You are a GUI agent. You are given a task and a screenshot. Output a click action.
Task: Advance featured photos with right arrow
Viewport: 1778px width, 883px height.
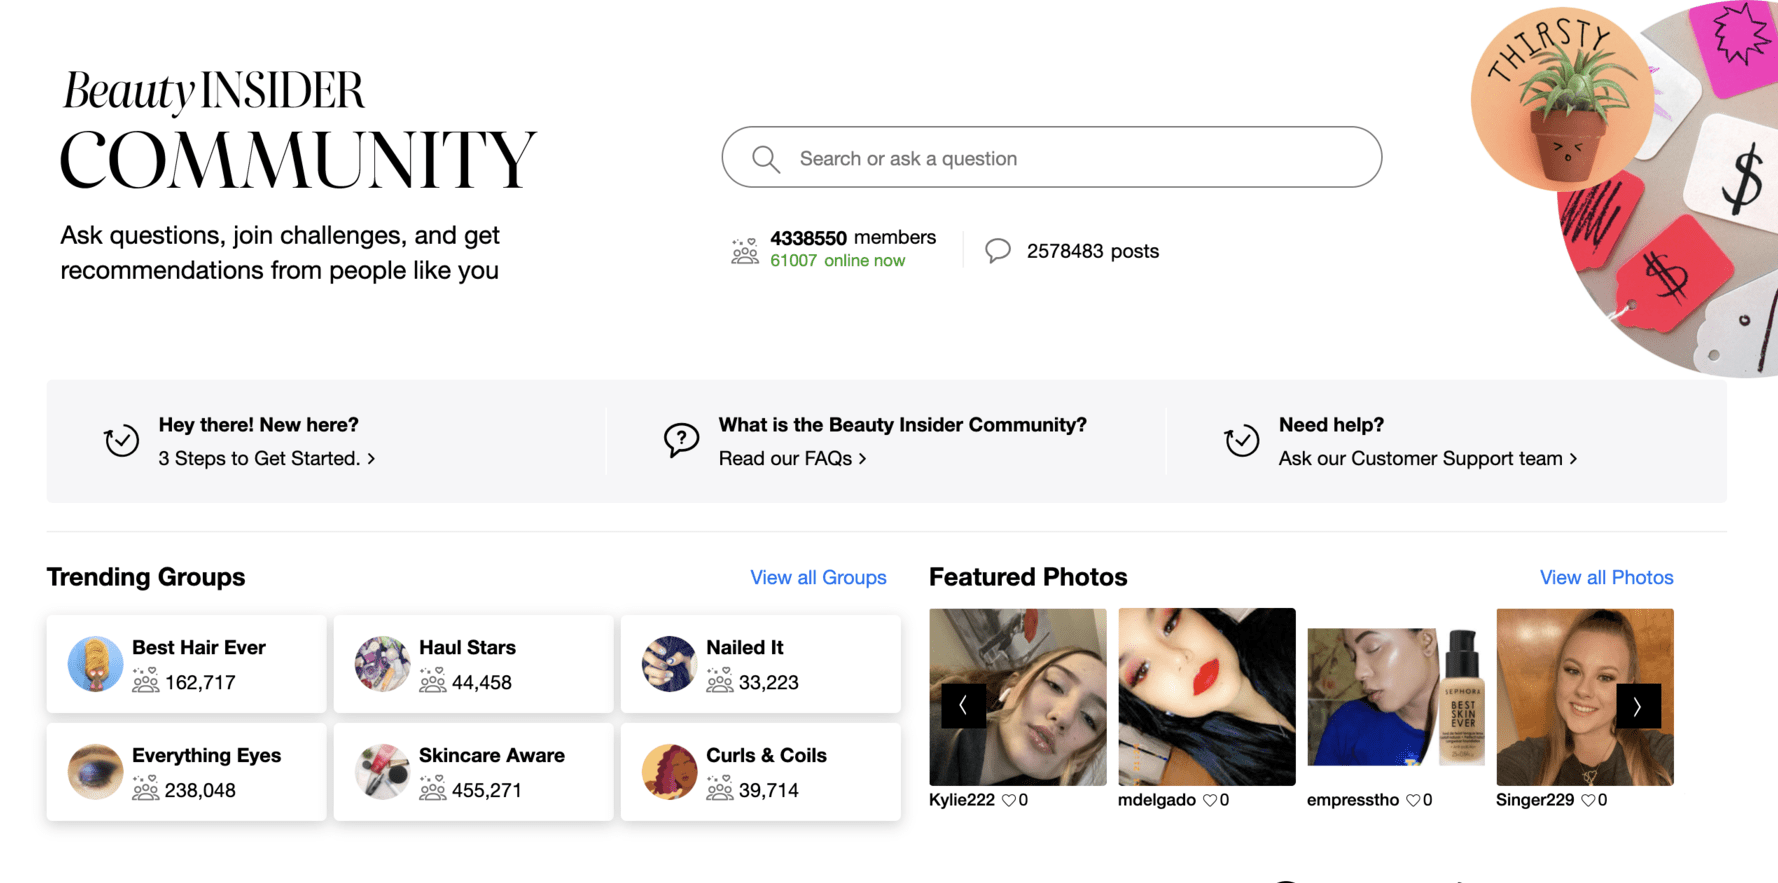tap(1638, 706)
